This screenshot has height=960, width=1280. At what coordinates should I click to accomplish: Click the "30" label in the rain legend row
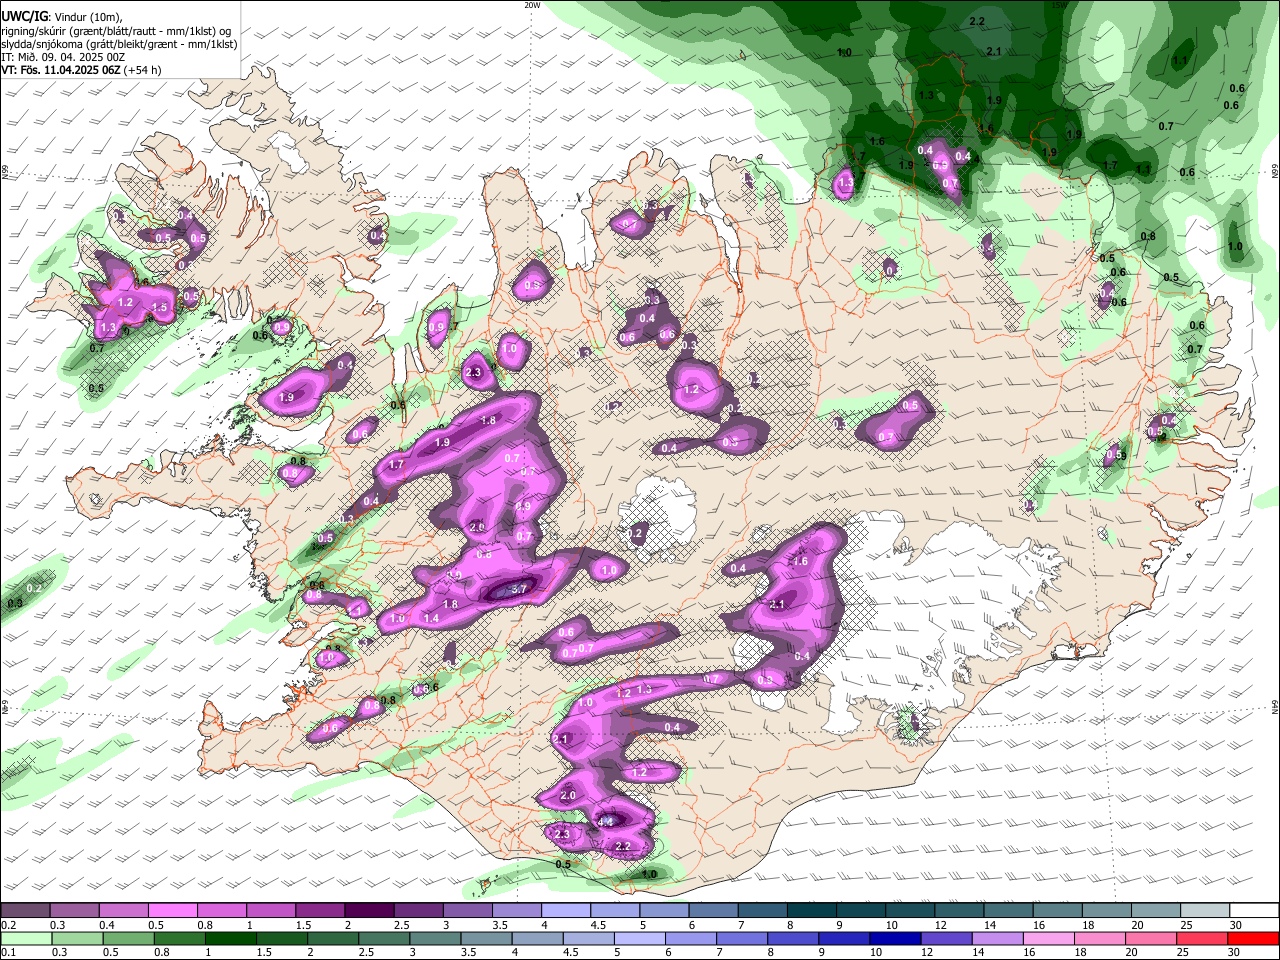1235,953
